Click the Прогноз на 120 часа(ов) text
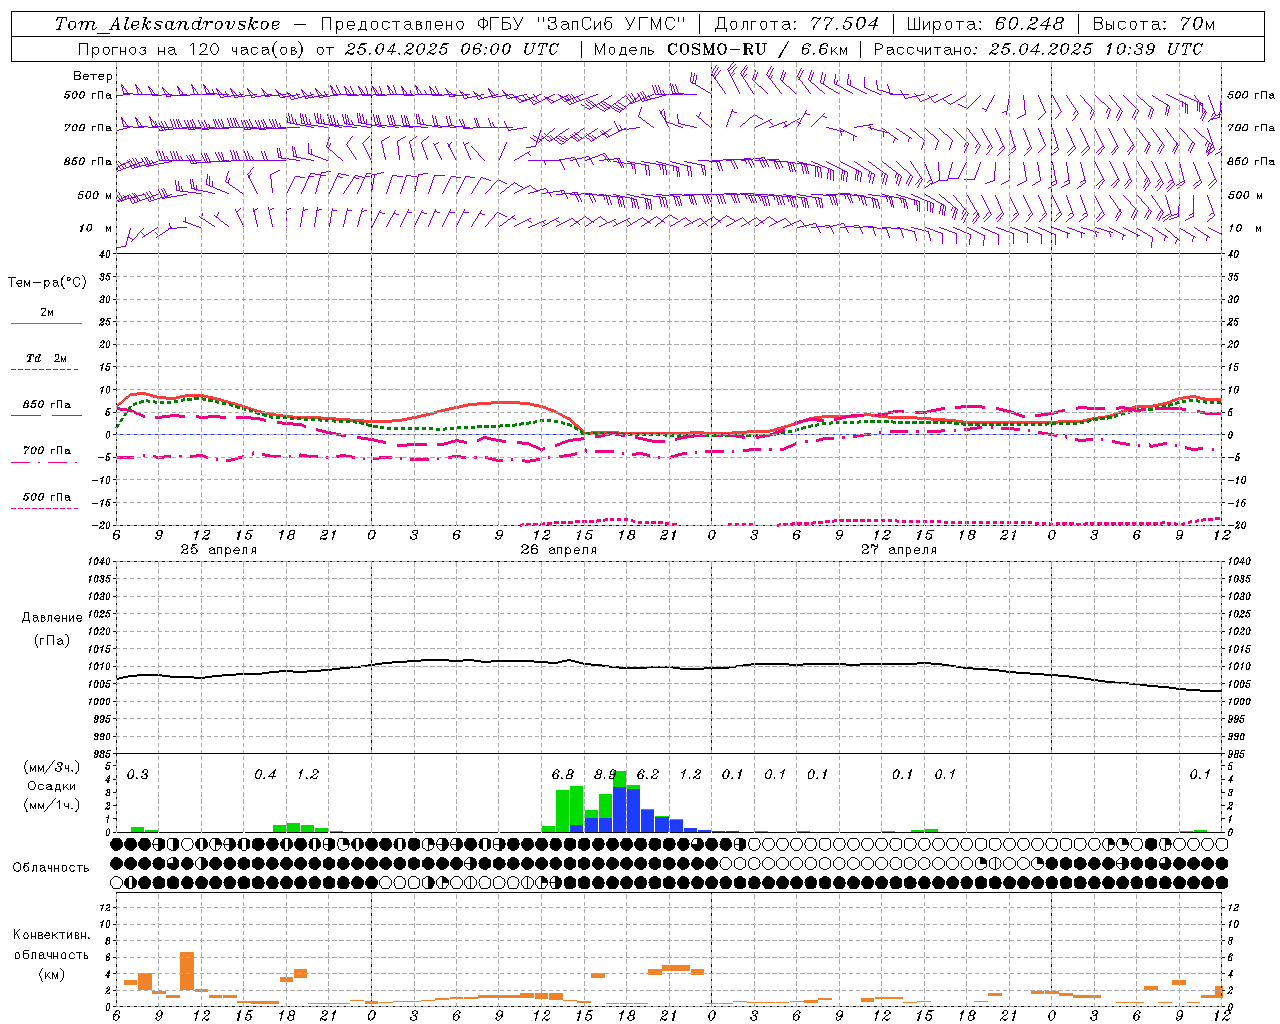Viewport: 1280px width, 1024px height. 193,49
